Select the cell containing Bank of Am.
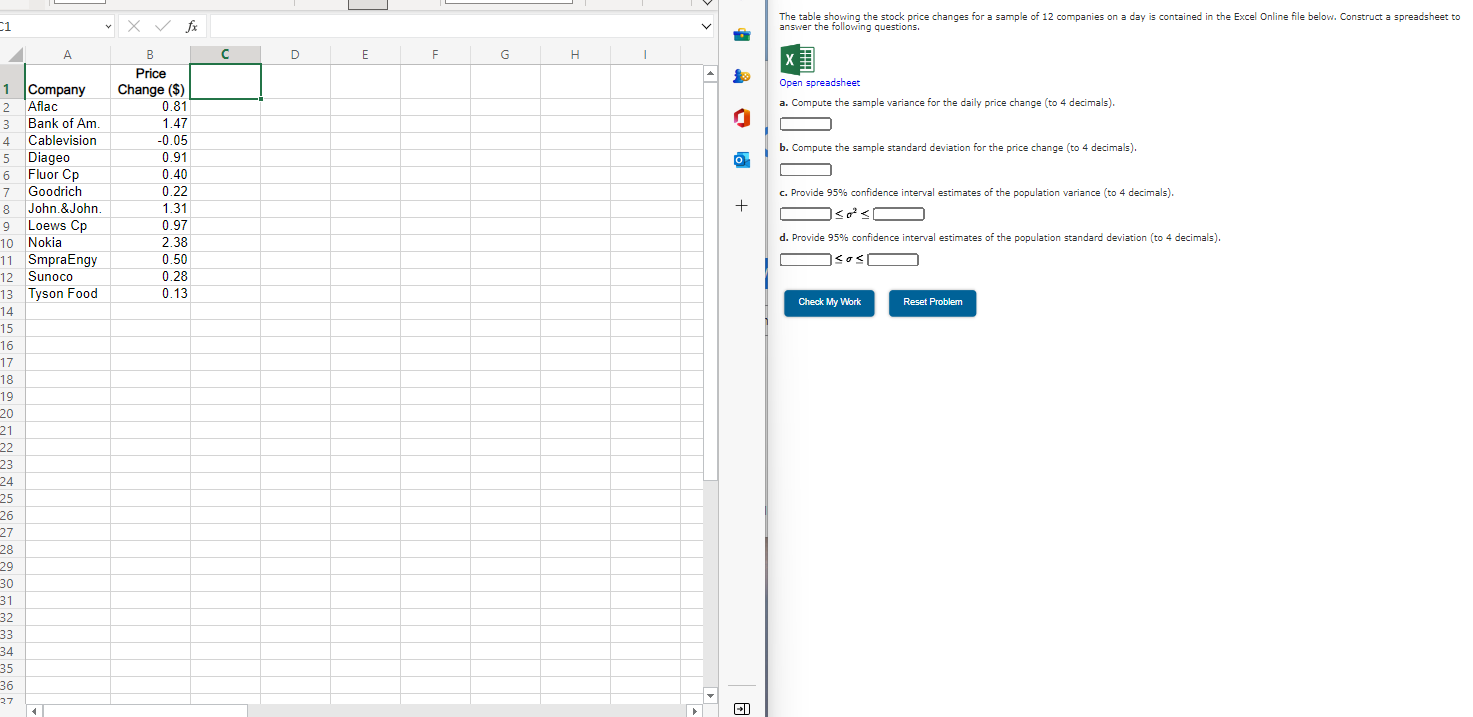Viewport: 1473px width, 717px height. 67,123
